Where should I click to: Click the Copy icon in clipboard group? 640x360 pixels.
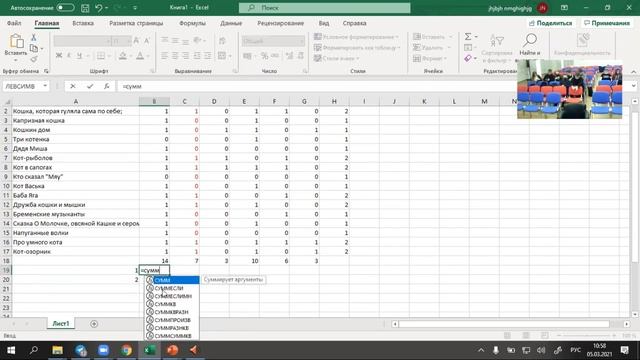pos(34,49)
